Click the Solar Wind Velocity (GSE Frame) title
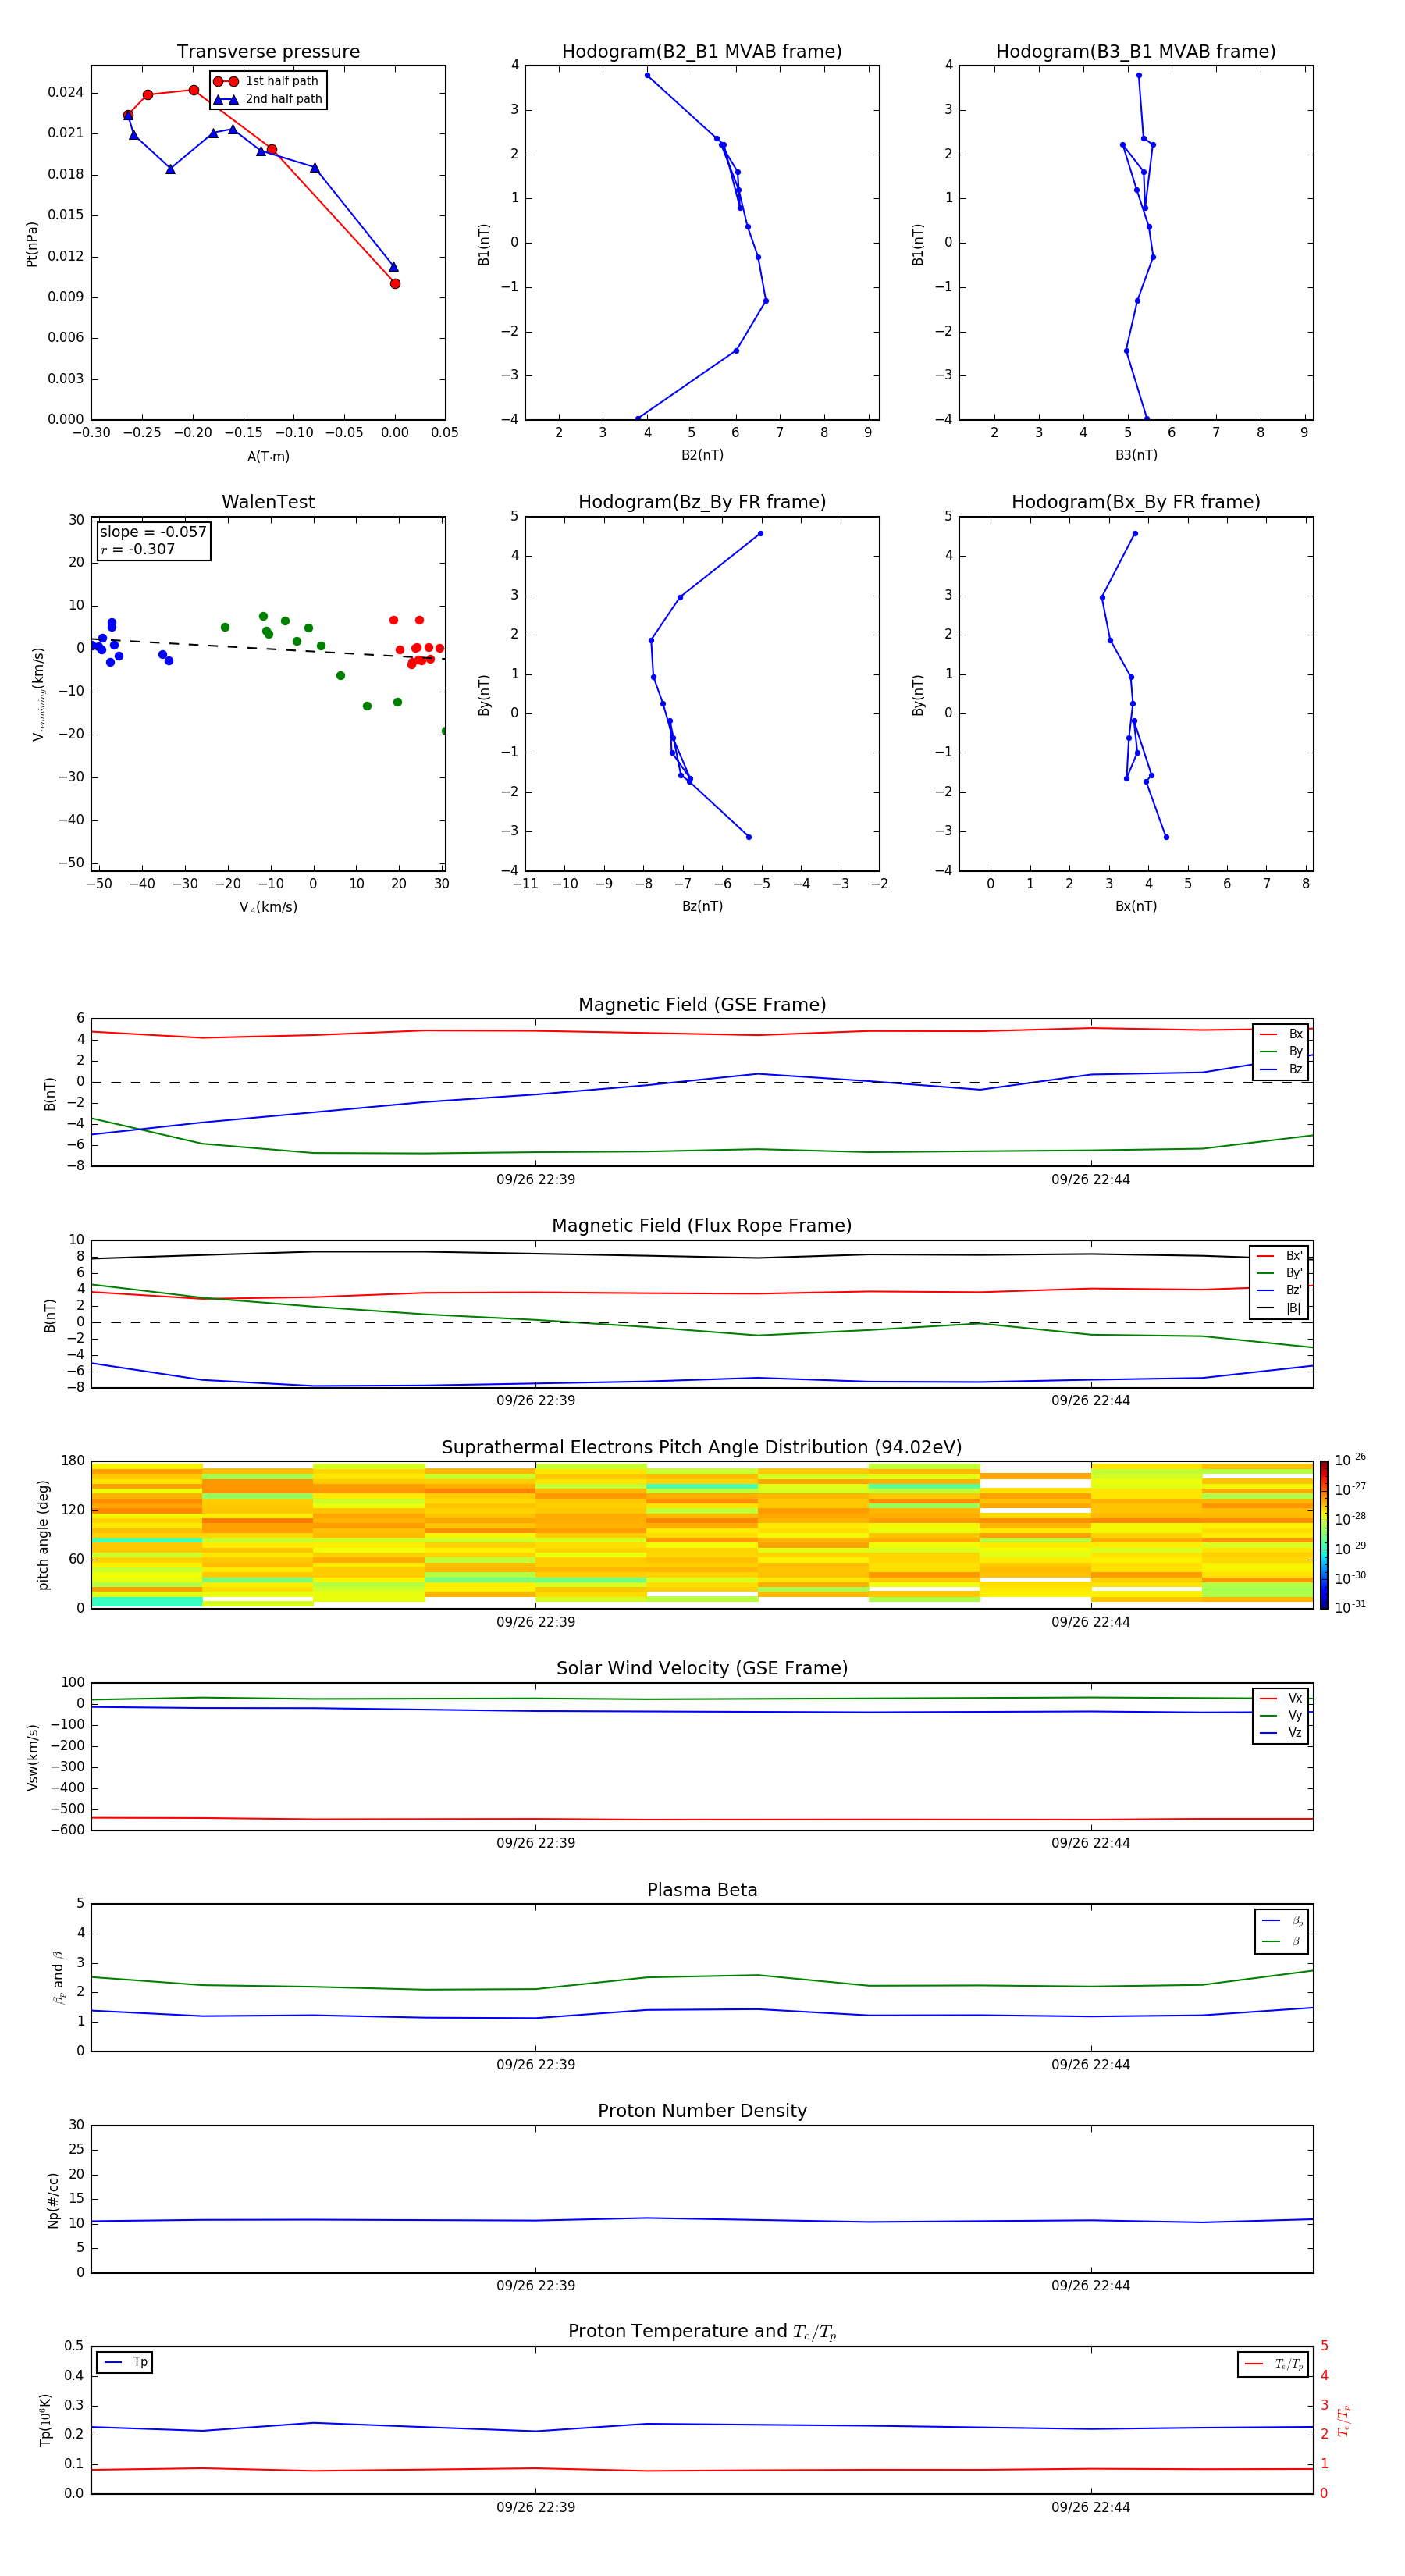1405x2576 pixels. point(702,1669)
